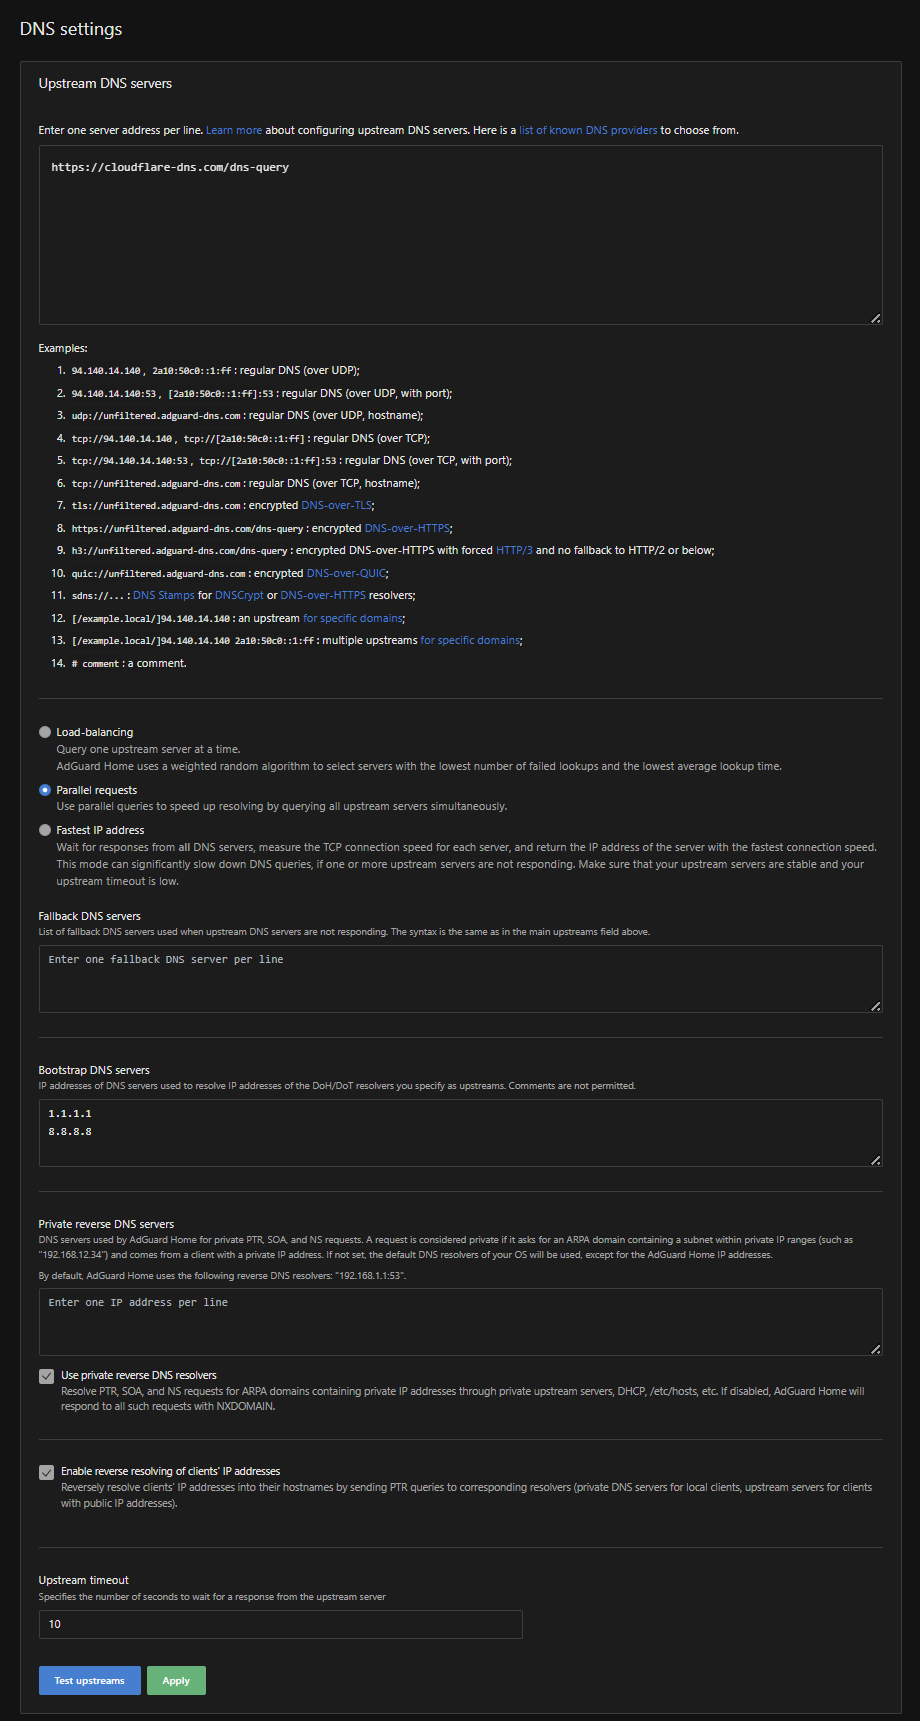Grab the resize handle of upstream servers textarea
Viewport: 920px width, 1721px height.
tap(876, 318)
